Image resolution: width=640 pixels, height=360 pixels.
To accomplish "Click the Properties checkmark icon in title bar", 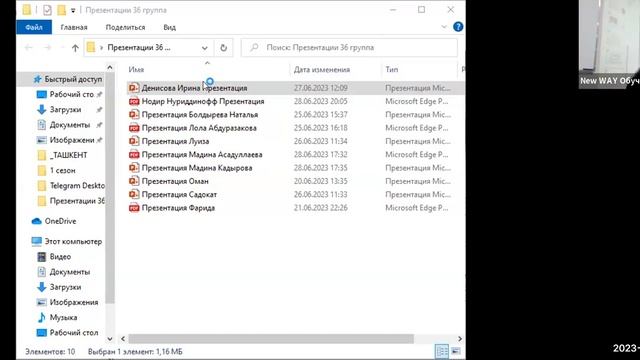I will [x=47, y=10].
